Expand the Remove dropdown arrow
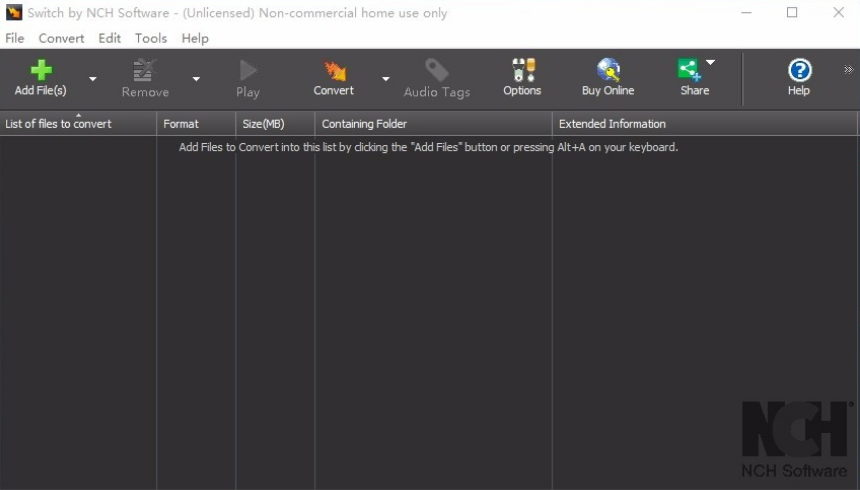Viewport: 860px width, 490px height. pyautogui.click(x=196, y=79)
